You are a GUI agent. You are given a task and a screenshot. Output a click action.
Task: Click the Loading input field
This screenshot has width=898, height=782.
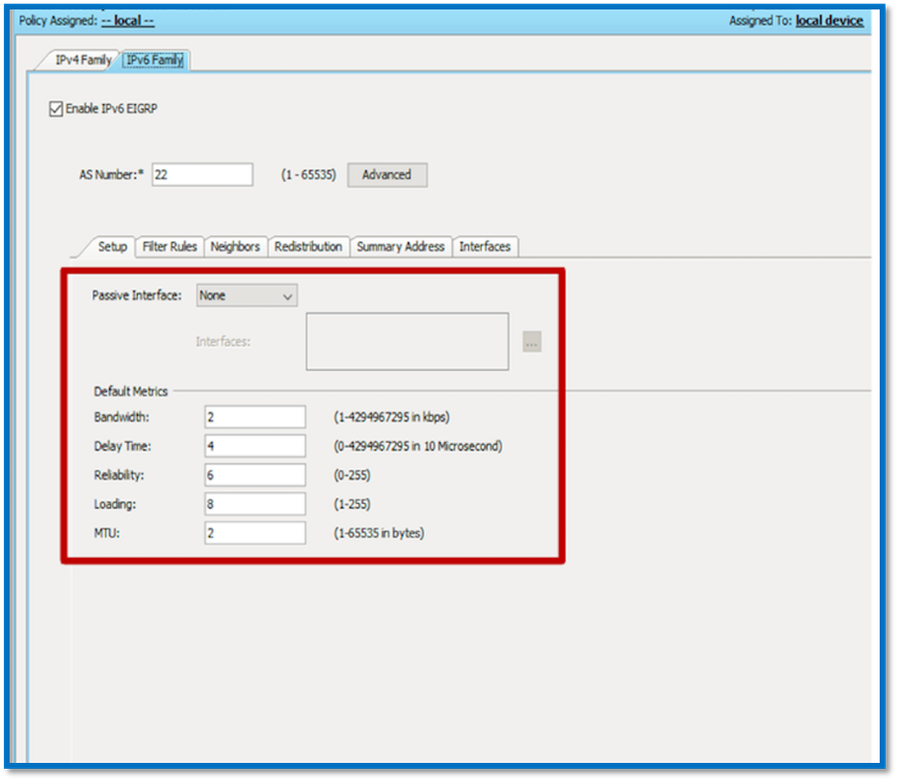point(255,504)
